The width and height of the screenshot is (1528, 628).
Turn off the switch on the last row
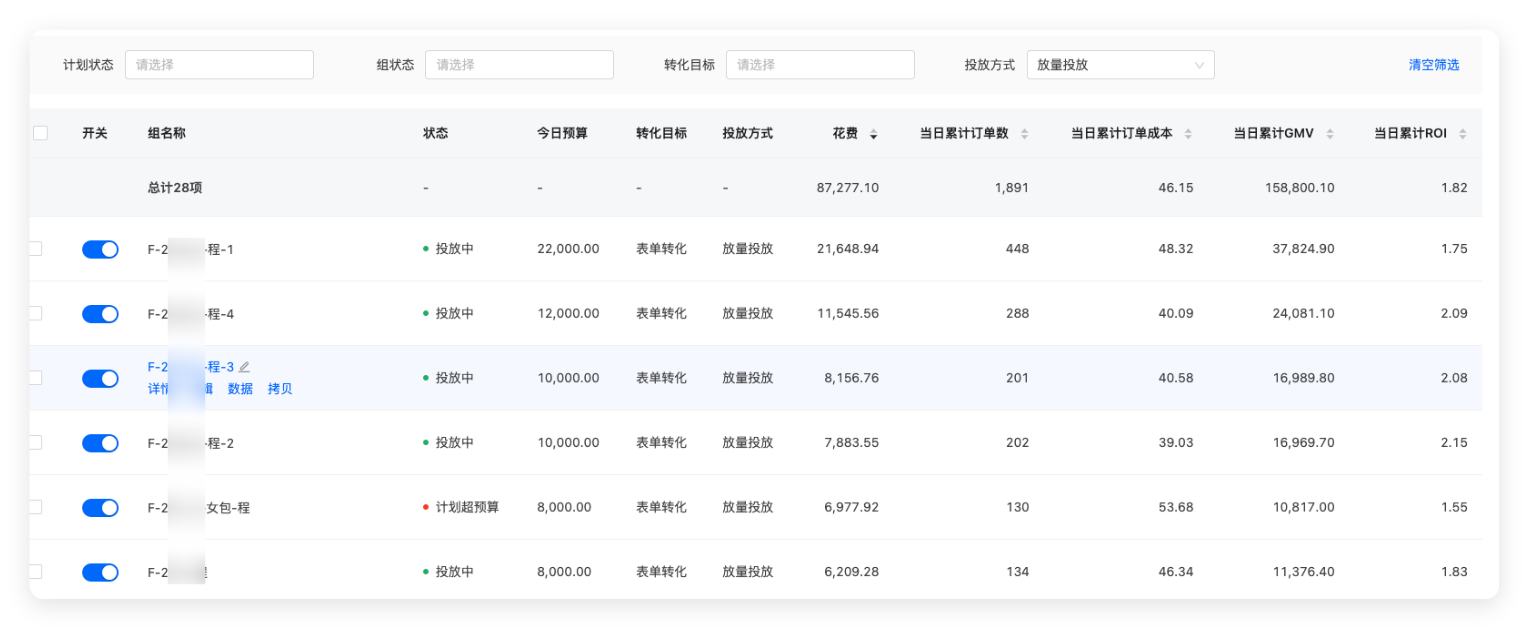[x=100, y=571]
